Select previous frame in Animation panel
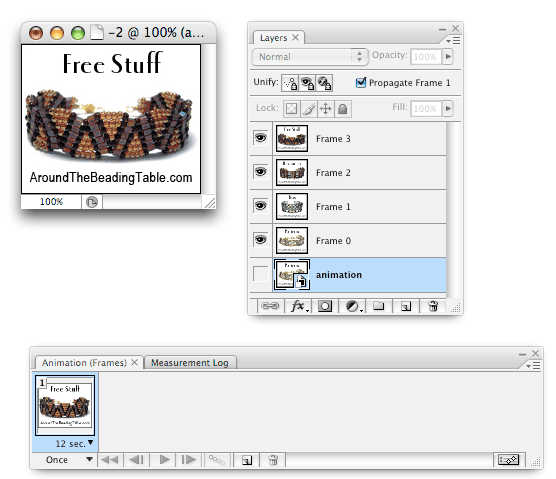Viewport: 556px width, 479px height. coord(136,460)
